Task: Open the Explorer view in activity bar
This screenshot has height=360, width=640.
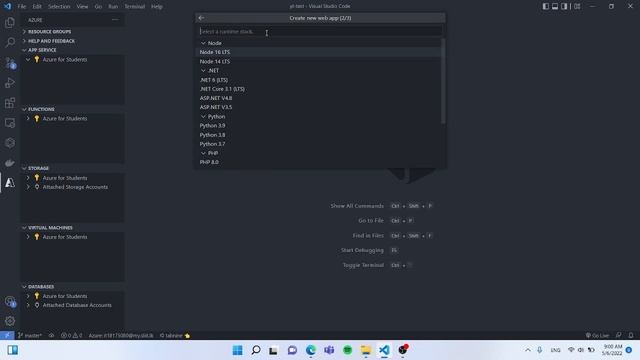Action: coord(10,22)
